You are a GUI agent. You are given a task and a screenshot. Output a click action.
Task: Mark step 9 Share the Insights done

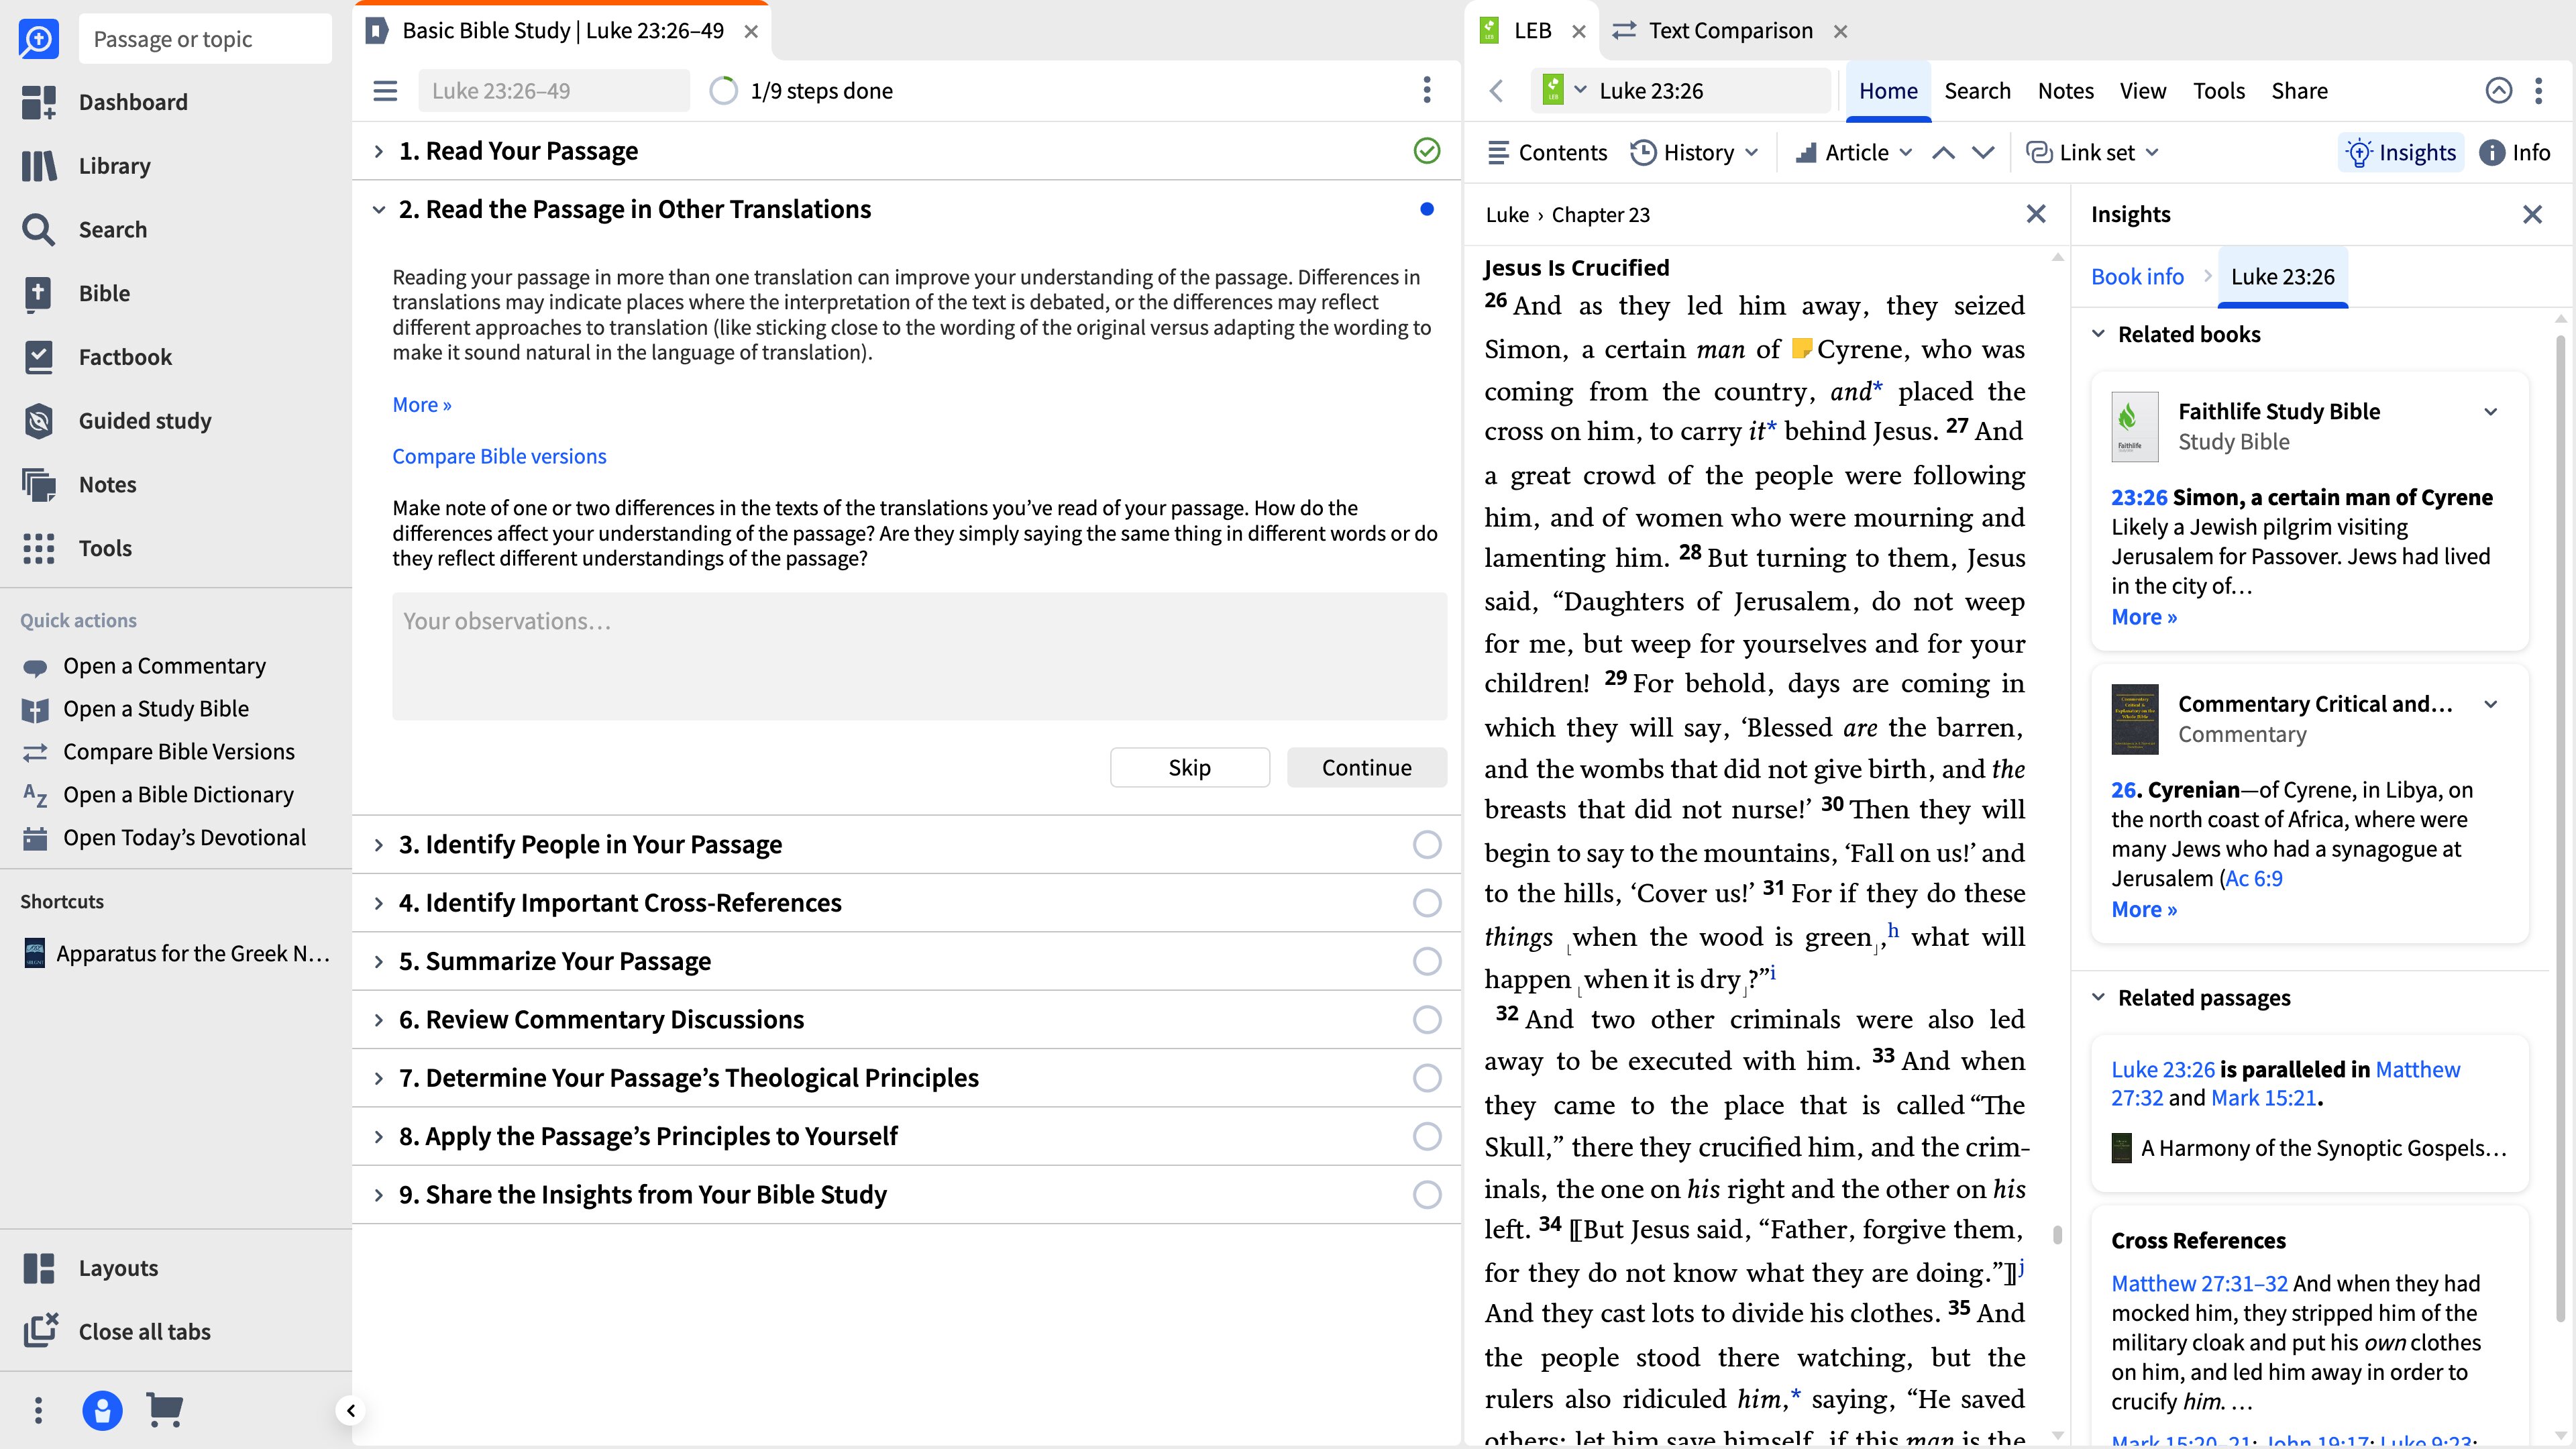pos(1427,1195)
